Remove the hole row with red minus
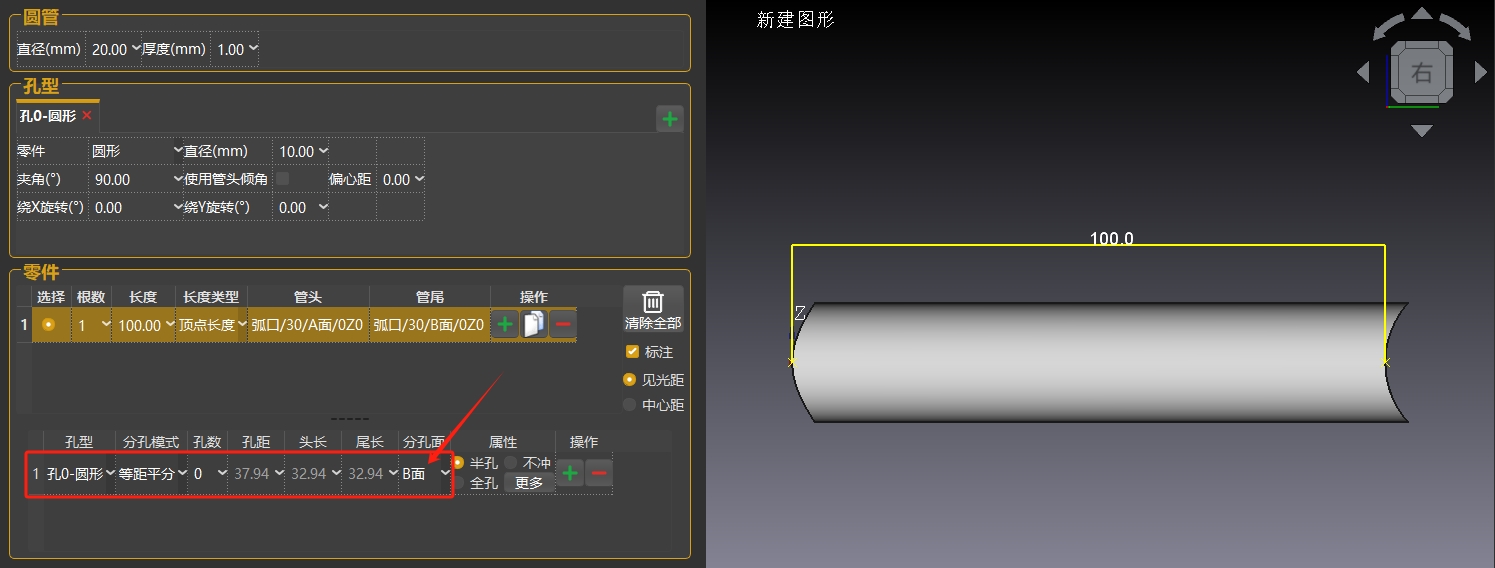The image size is (1495, 568). [x=599, y=473]
